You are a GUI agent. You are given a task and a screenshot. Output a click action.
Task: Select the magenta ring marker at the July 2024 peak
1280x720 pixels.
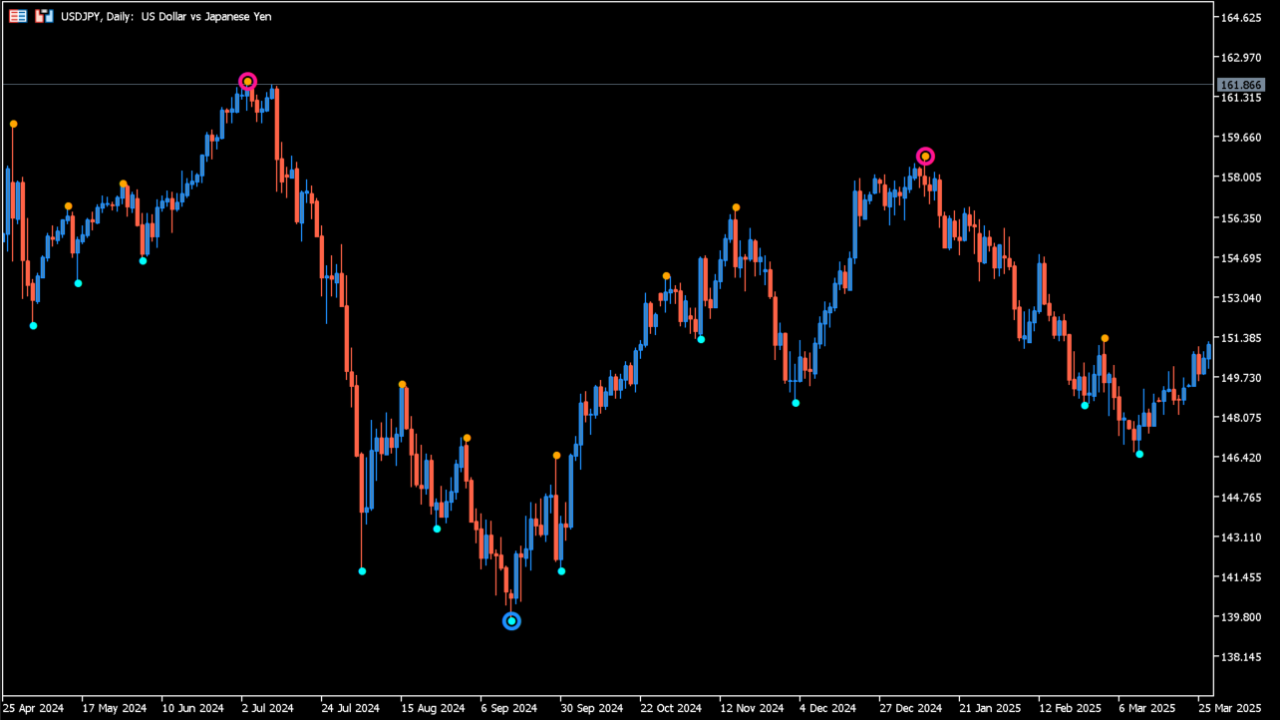click(248, 81)
